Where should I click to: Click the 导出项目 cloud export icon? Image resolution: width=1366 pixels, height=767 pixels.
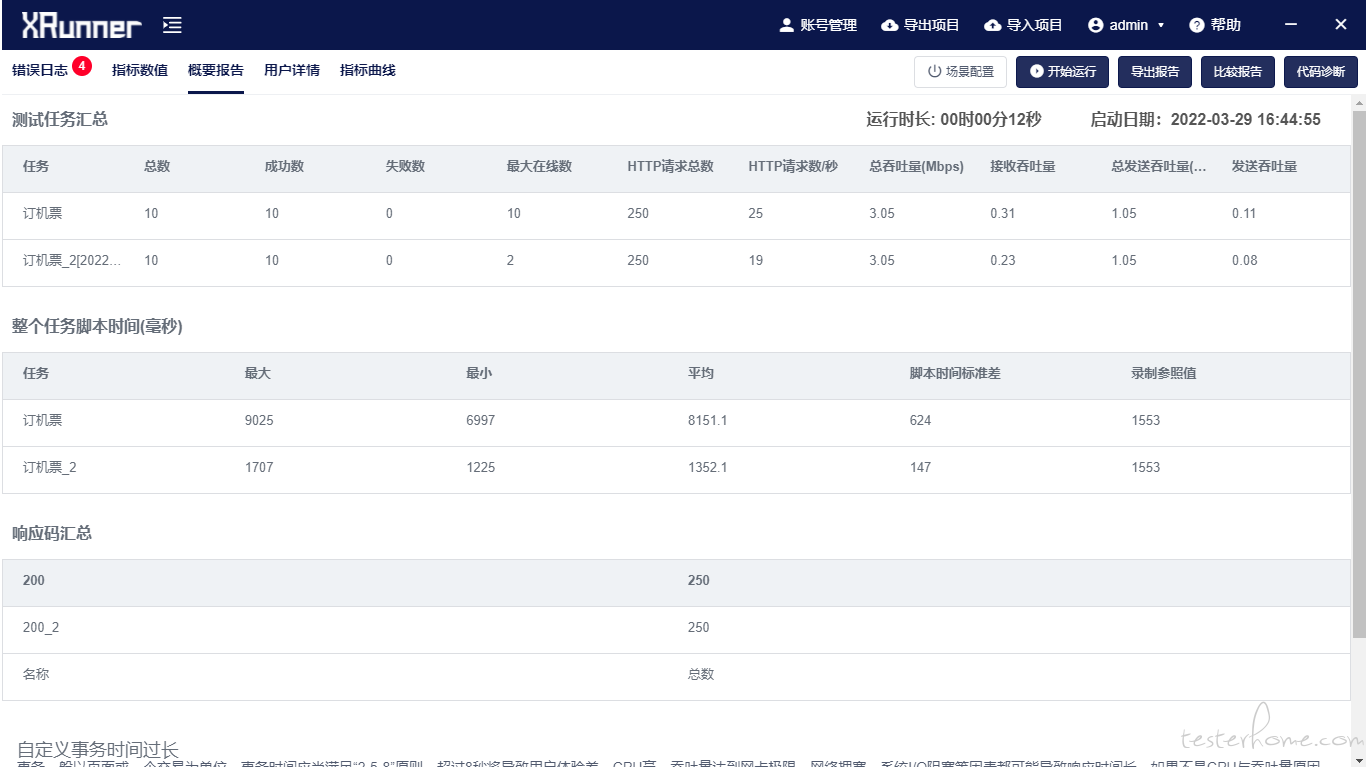889,25
